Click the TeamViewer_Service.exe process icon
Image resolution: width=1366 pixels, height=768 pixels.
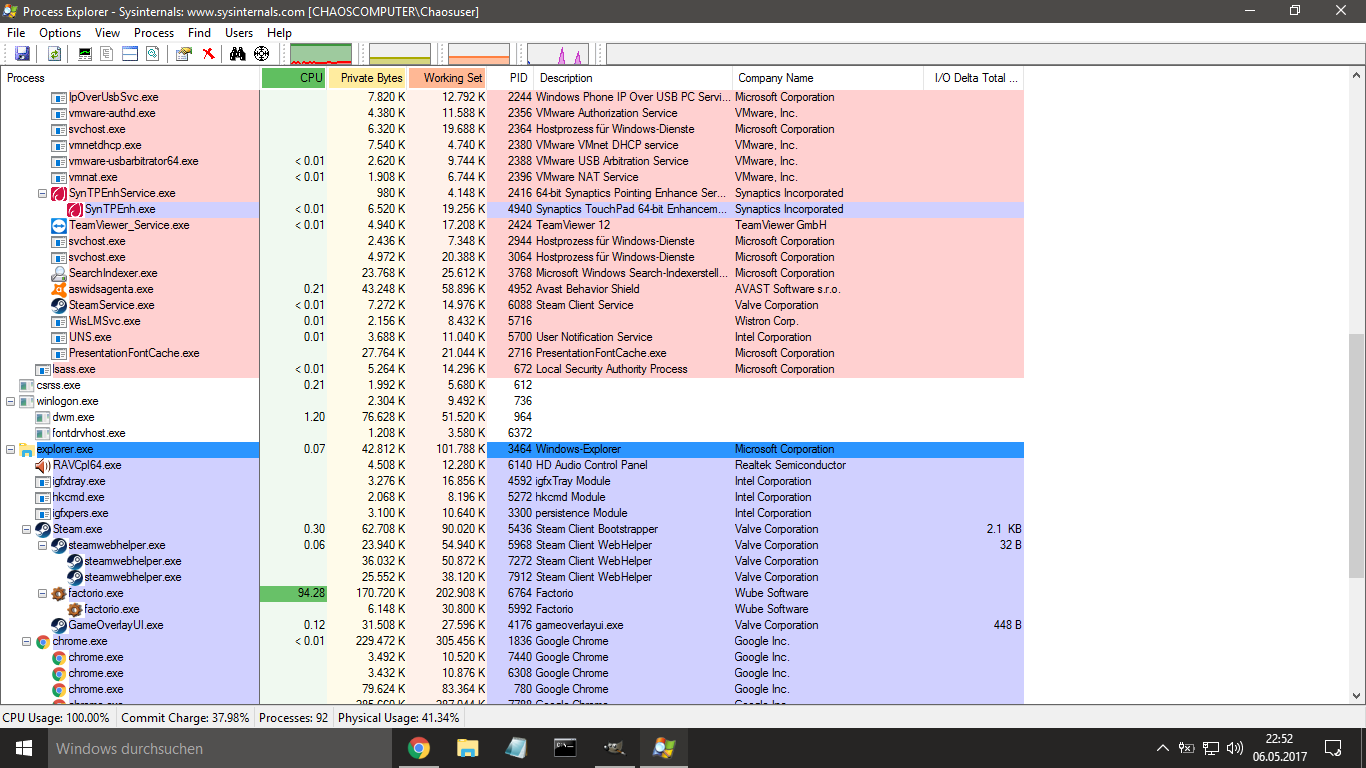coord(59,225)
